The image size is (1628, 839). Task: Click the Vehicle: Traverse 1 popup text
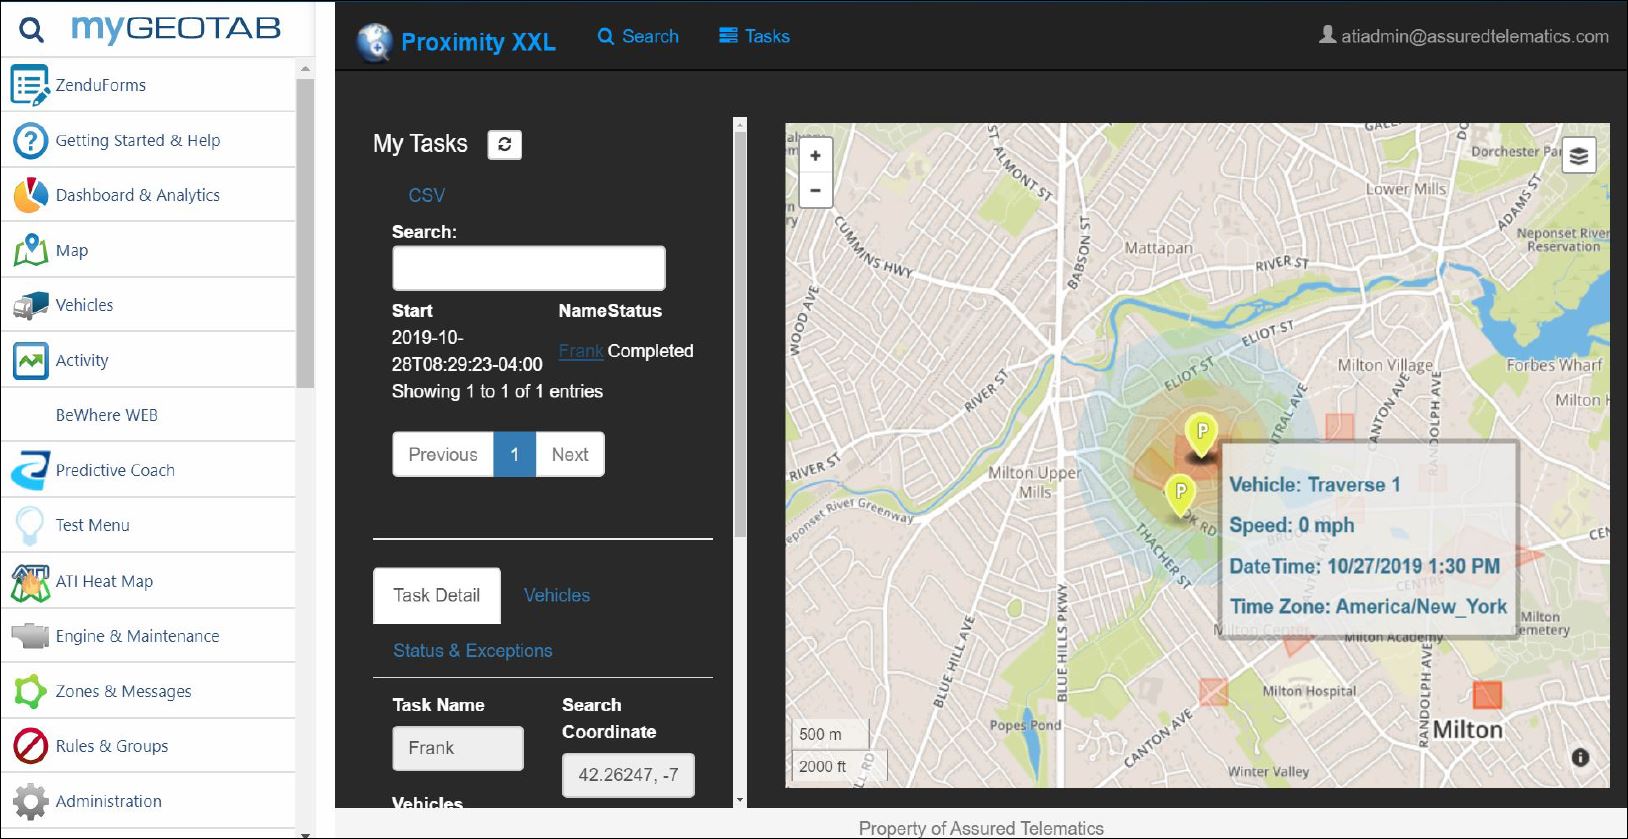[1315, 485]
